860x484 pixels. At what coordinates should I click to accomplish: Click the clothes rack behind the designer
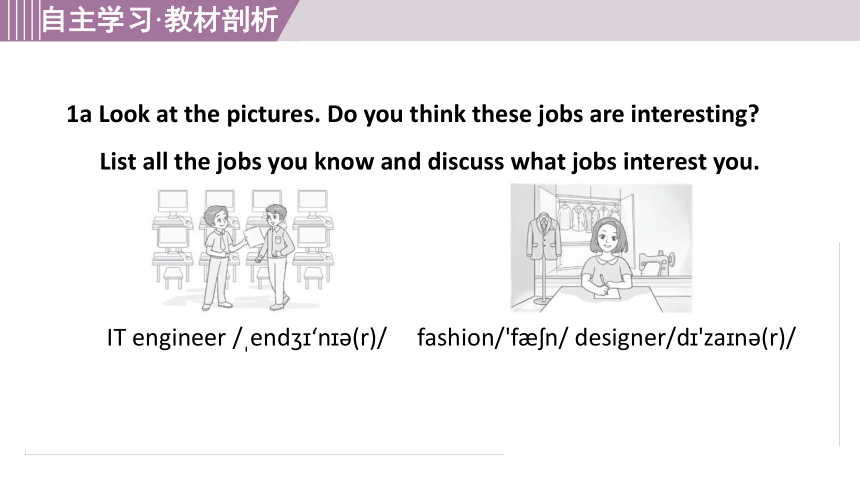coord(589,216)
